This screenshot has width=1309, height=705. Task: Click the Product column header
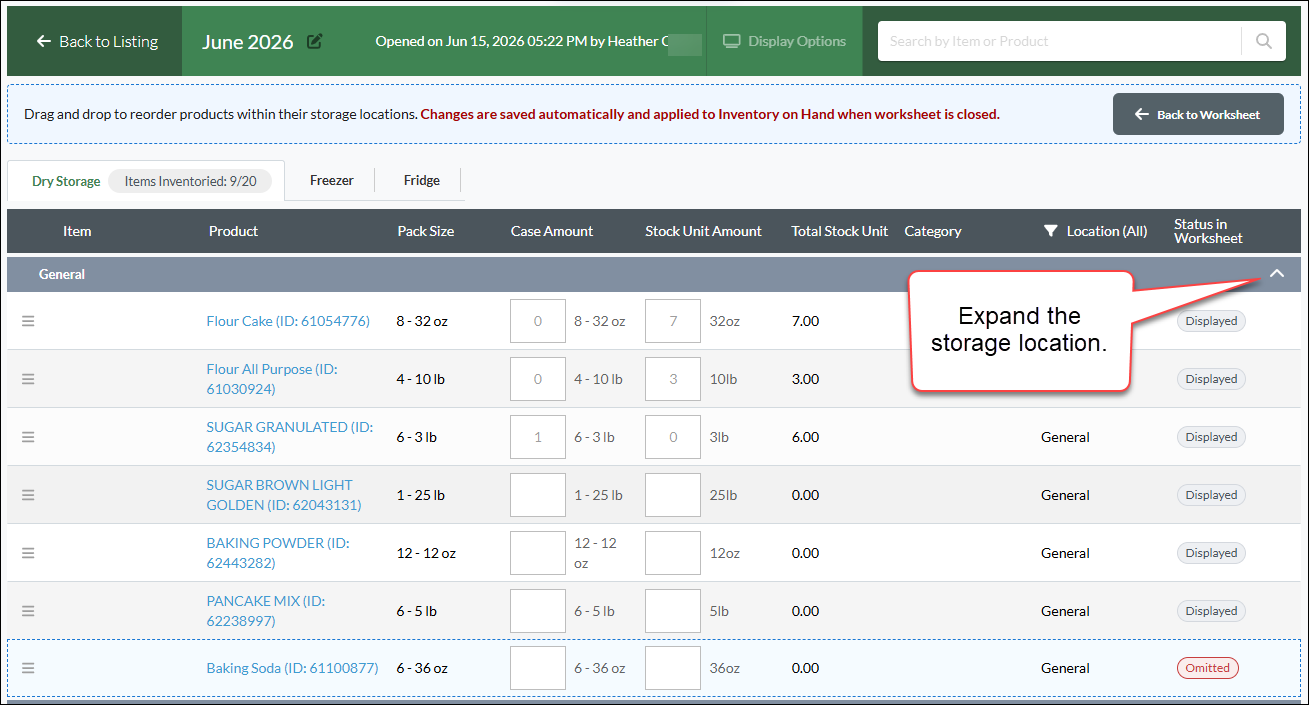point(233,231)
